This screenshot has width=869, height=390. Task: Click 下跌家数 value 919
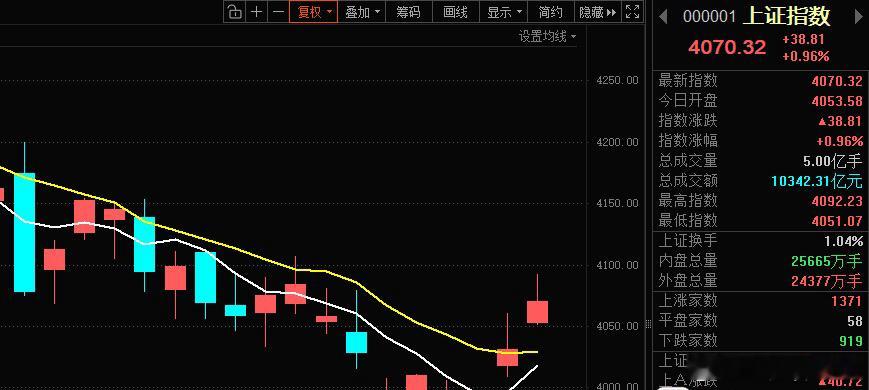851,341
